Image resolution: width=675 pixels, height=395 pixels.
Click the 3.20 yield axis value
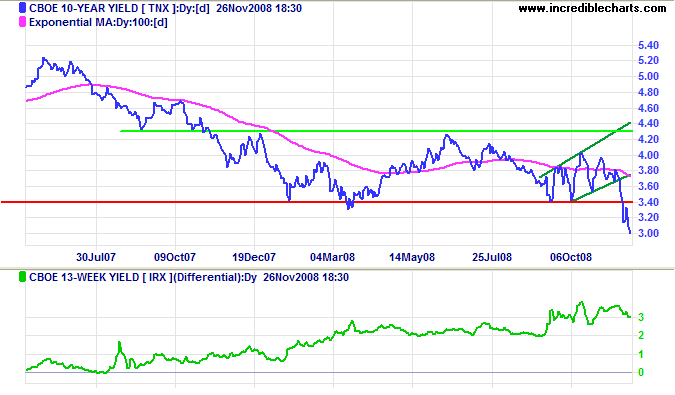[x=648, y=218]
